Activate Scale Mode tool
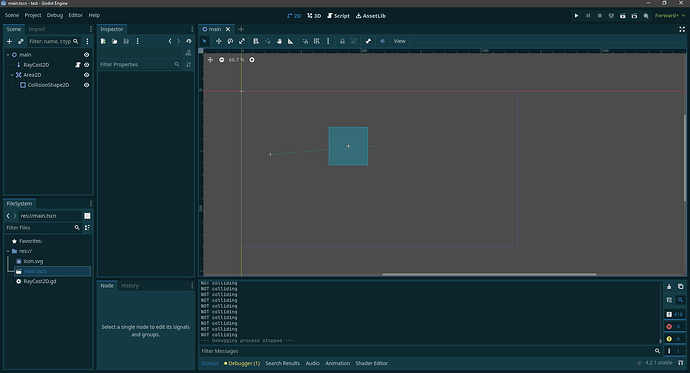Screen dimensions: 690x373 (x=242, y=41)
